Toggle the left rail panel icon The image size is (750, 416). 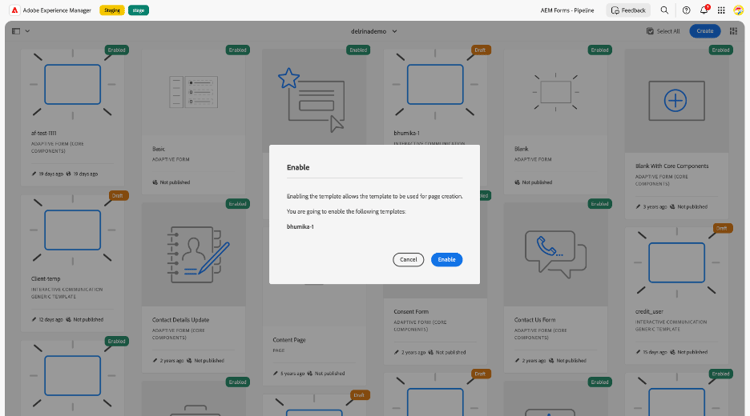(16, 31)
